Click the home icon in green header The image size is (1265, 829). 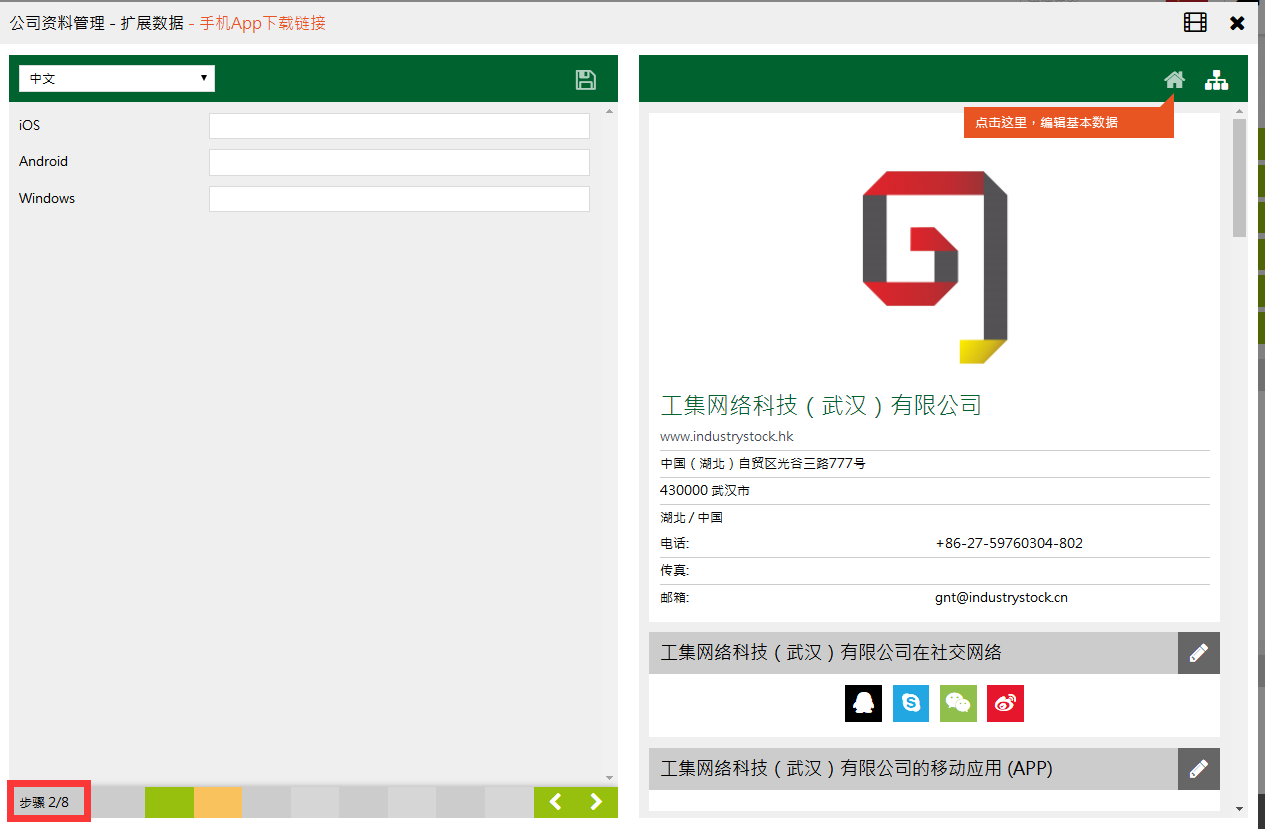(1174, 80)
